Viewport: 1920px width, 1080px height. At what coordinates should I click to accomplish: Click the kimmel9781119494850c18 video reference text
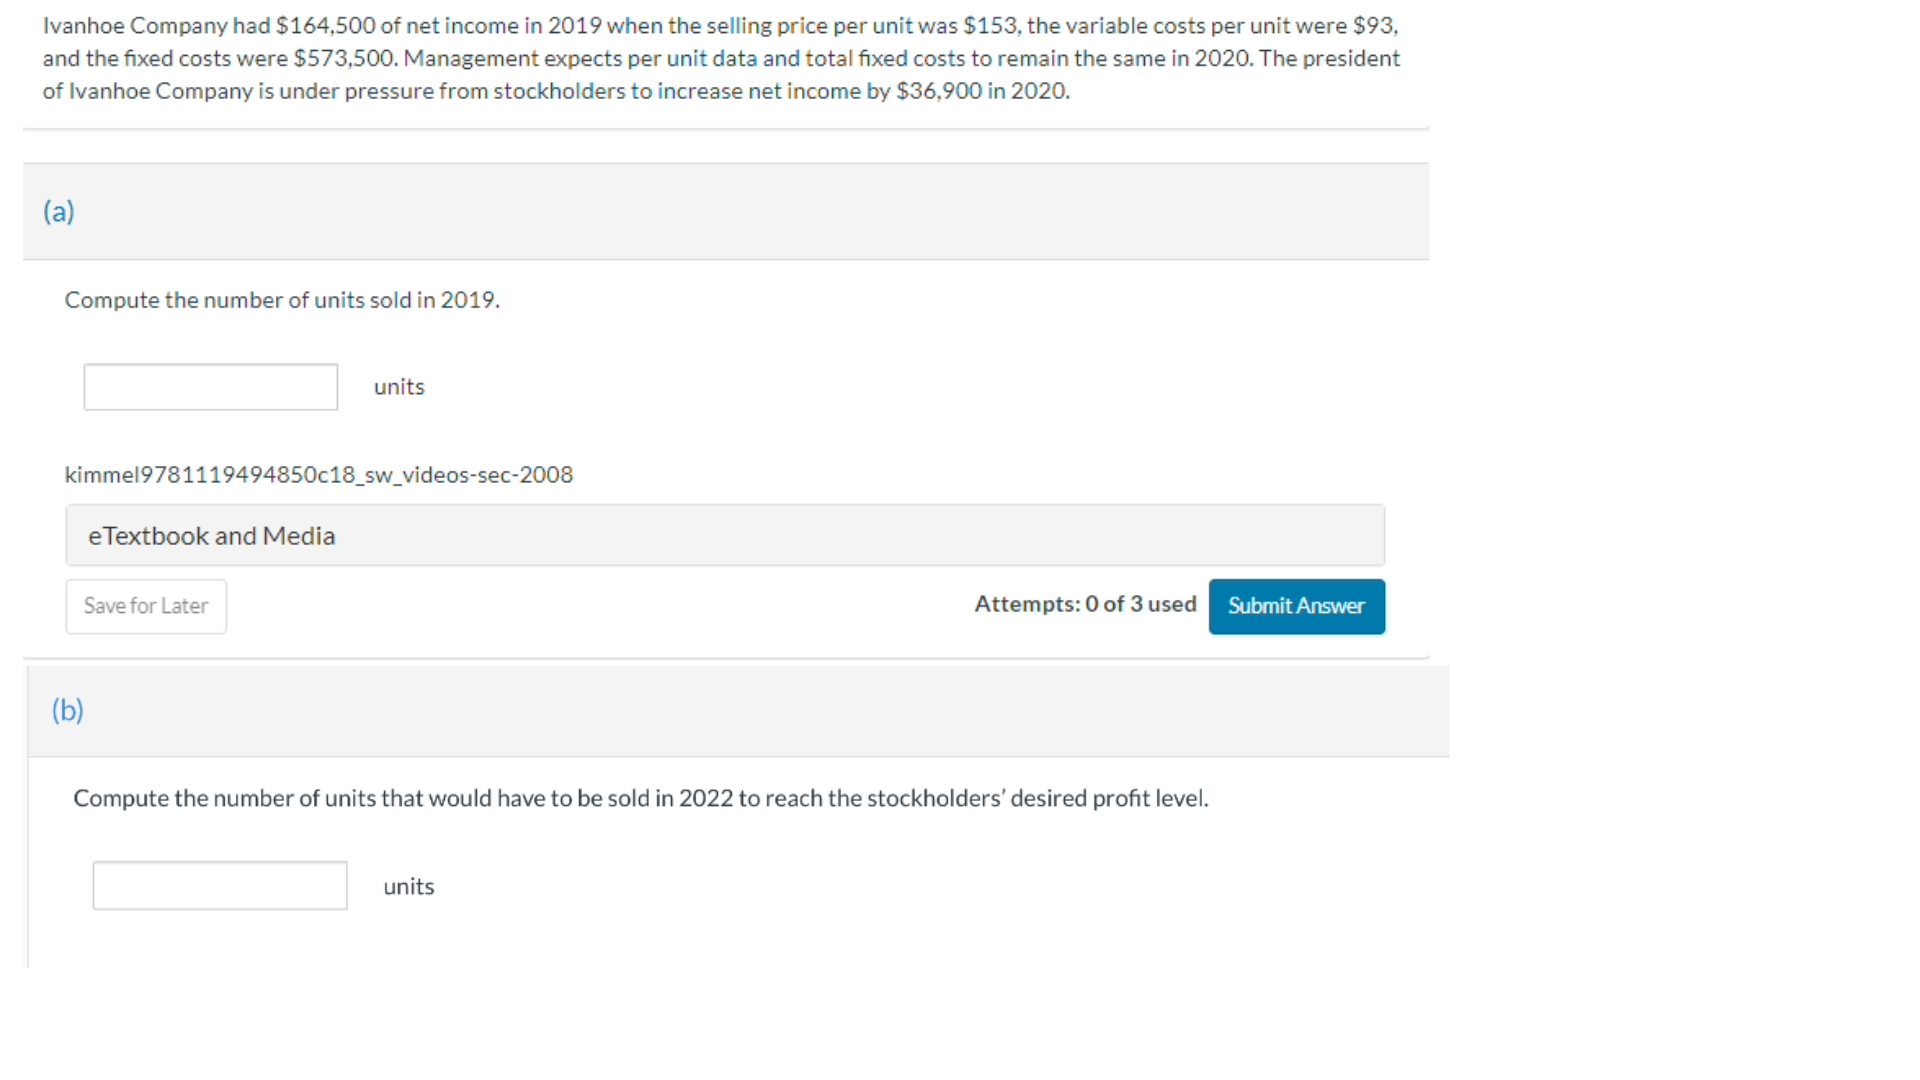tap(319, 475)
